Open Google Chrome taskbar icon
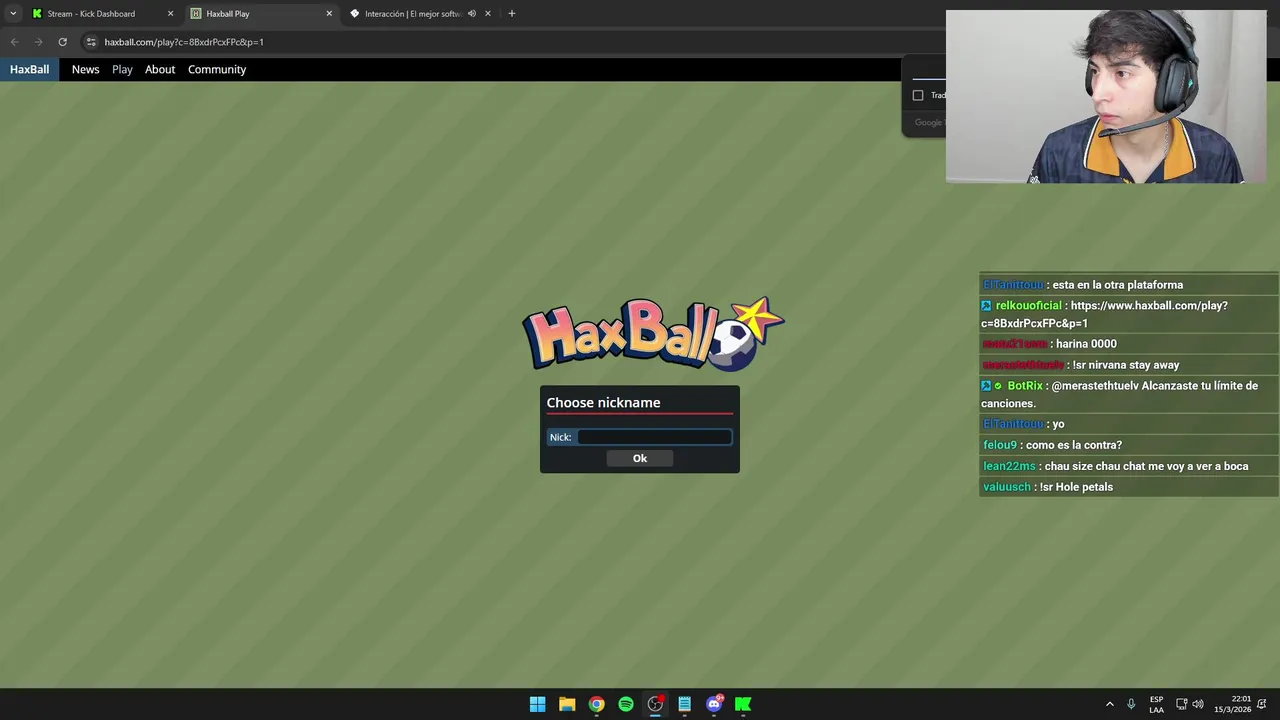 pyautogui.click(x=596, y=704)
